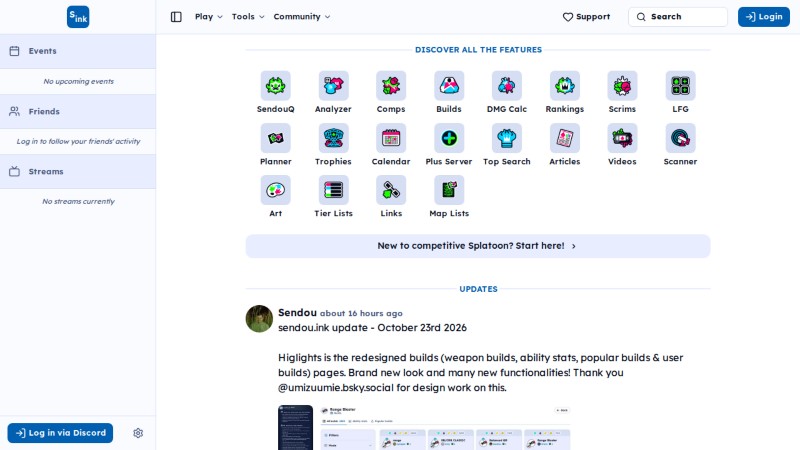Open the Comps feature icon
Image resolution: width=800 pixels, height=450 pixels.
[391, 86]
